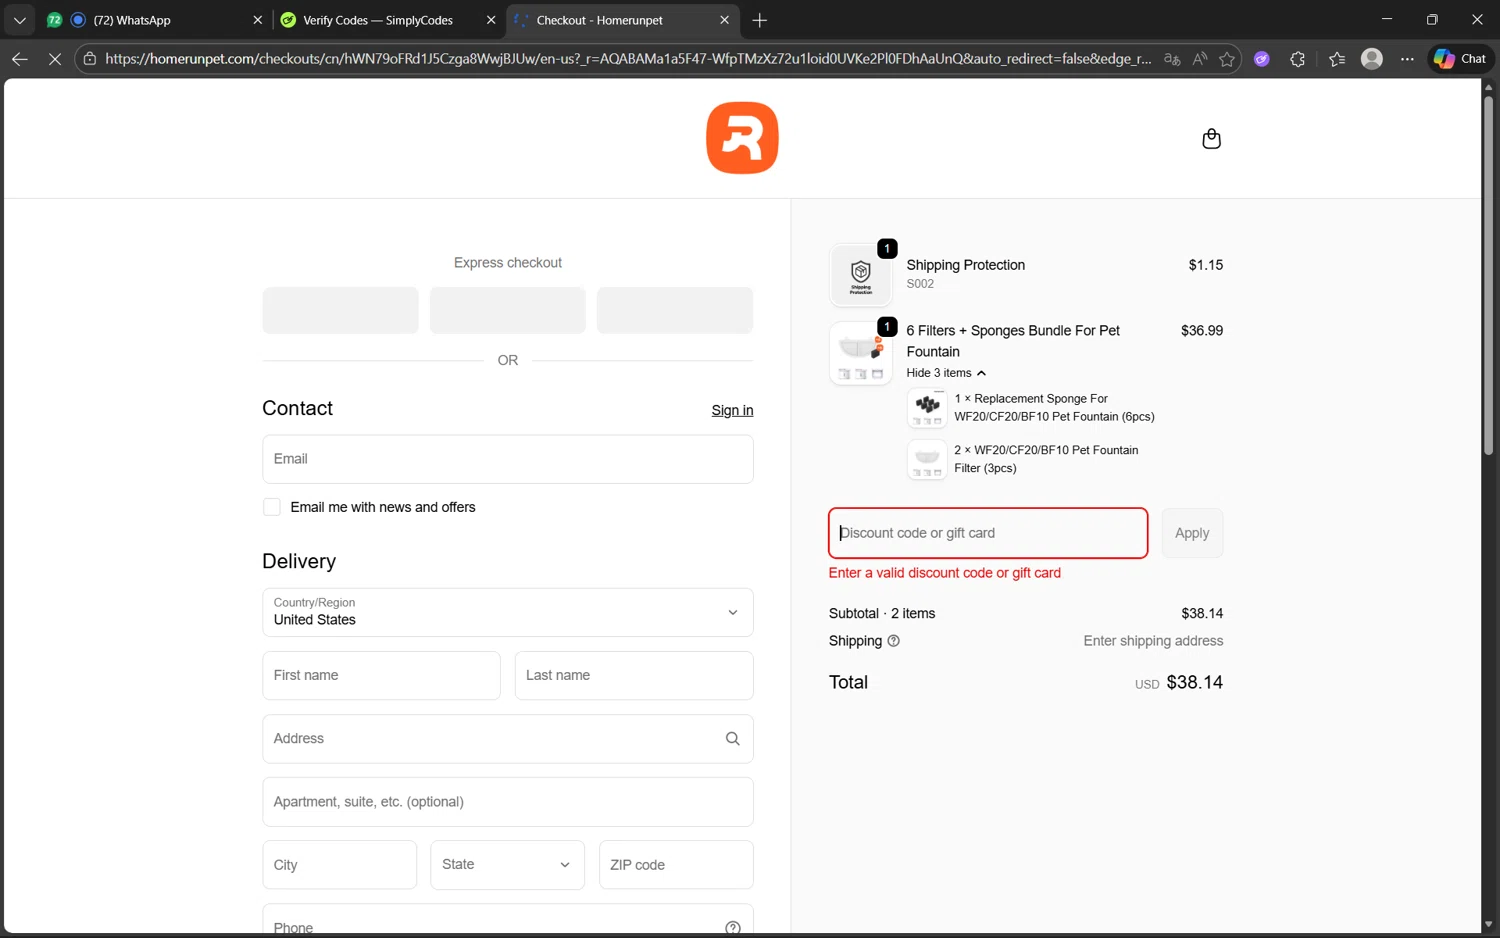Click the bundle price $36.99
Screen dimensions: 1500x938
point(1202,331)
